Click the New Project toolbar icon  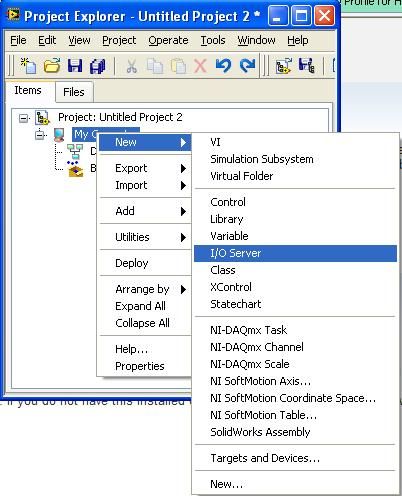point(28,65)
